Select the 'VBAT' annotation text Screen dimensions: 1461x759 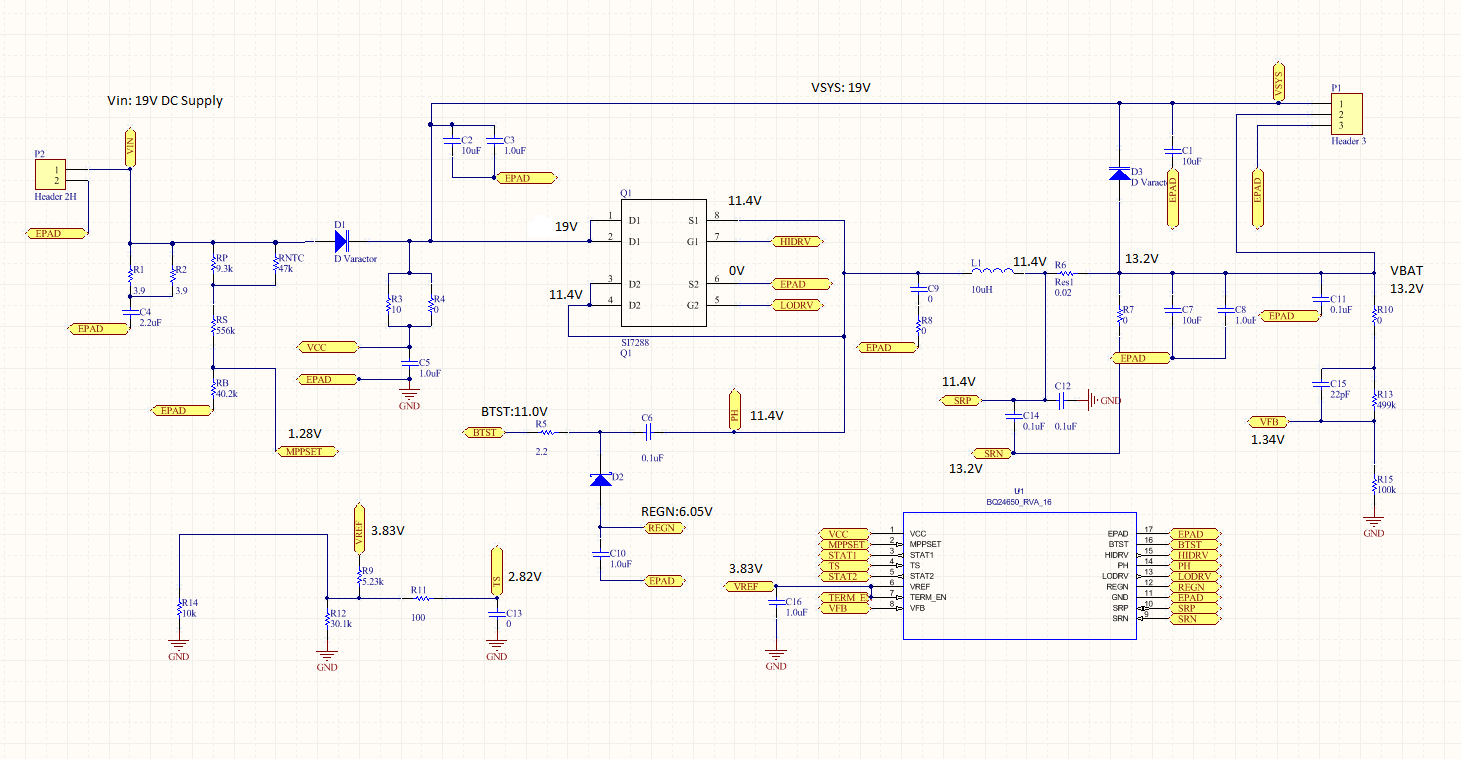click(1406, 271)
